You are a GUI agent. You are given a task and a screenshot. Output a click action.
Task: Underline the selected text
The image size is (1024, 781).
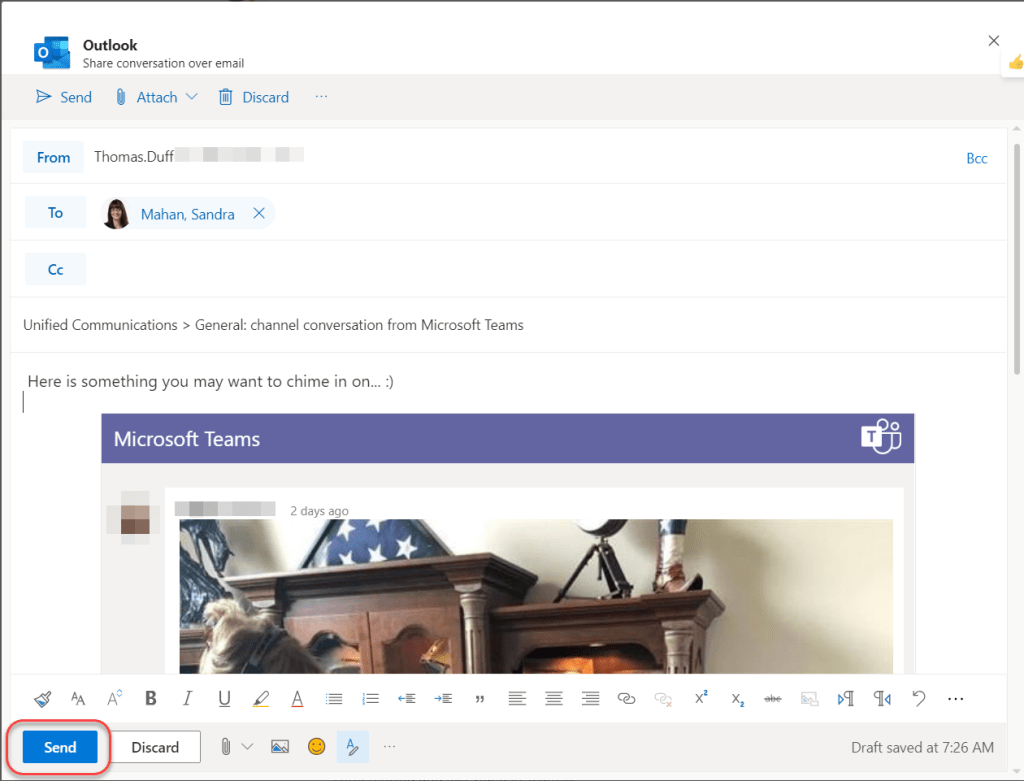click(x=224, y=698)
